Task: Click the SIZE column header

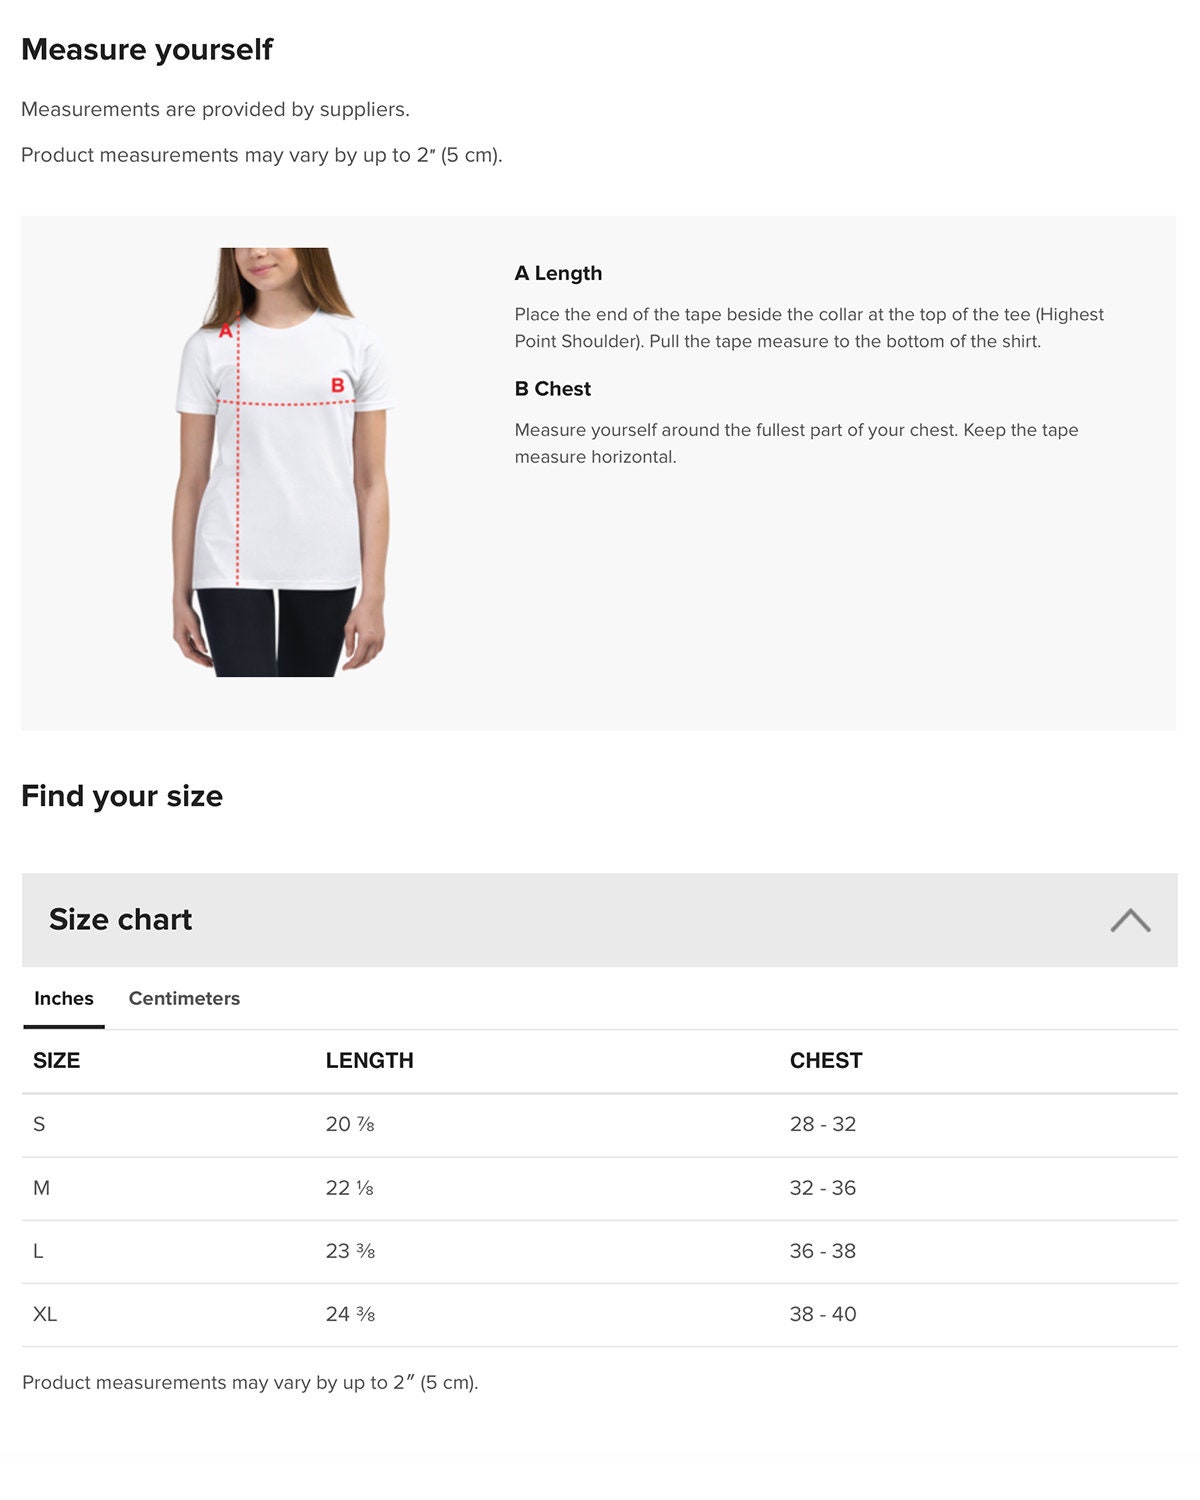Action: tap(56, 1061)
